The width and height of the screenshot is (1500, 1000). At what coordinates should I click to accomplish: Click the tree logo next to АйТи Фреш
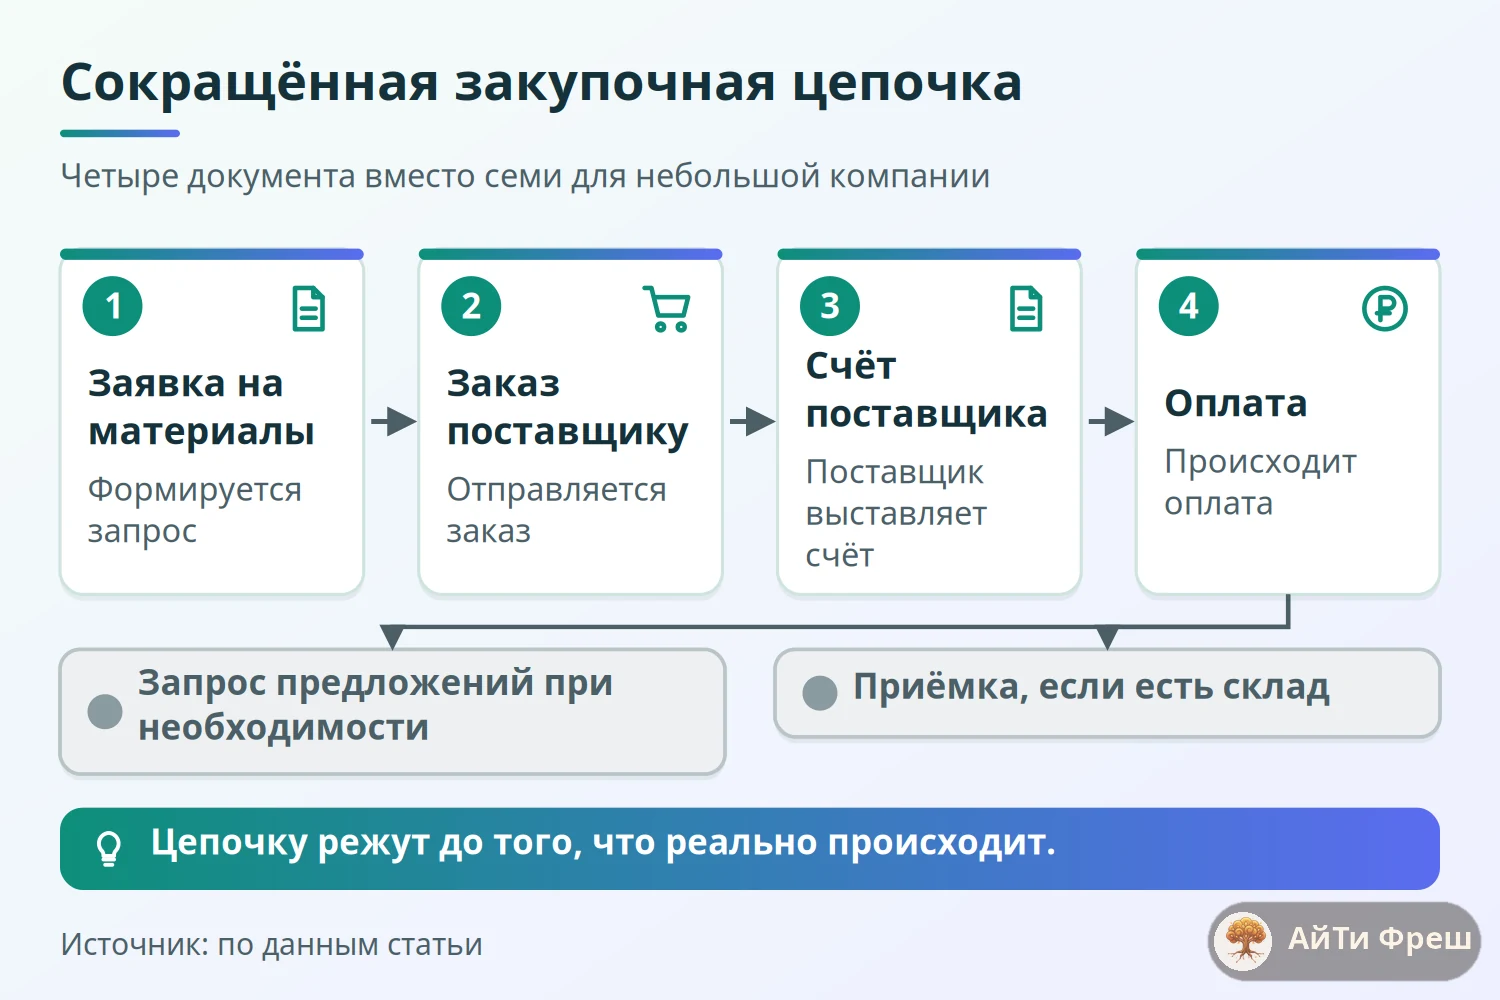click(1244, 939)
